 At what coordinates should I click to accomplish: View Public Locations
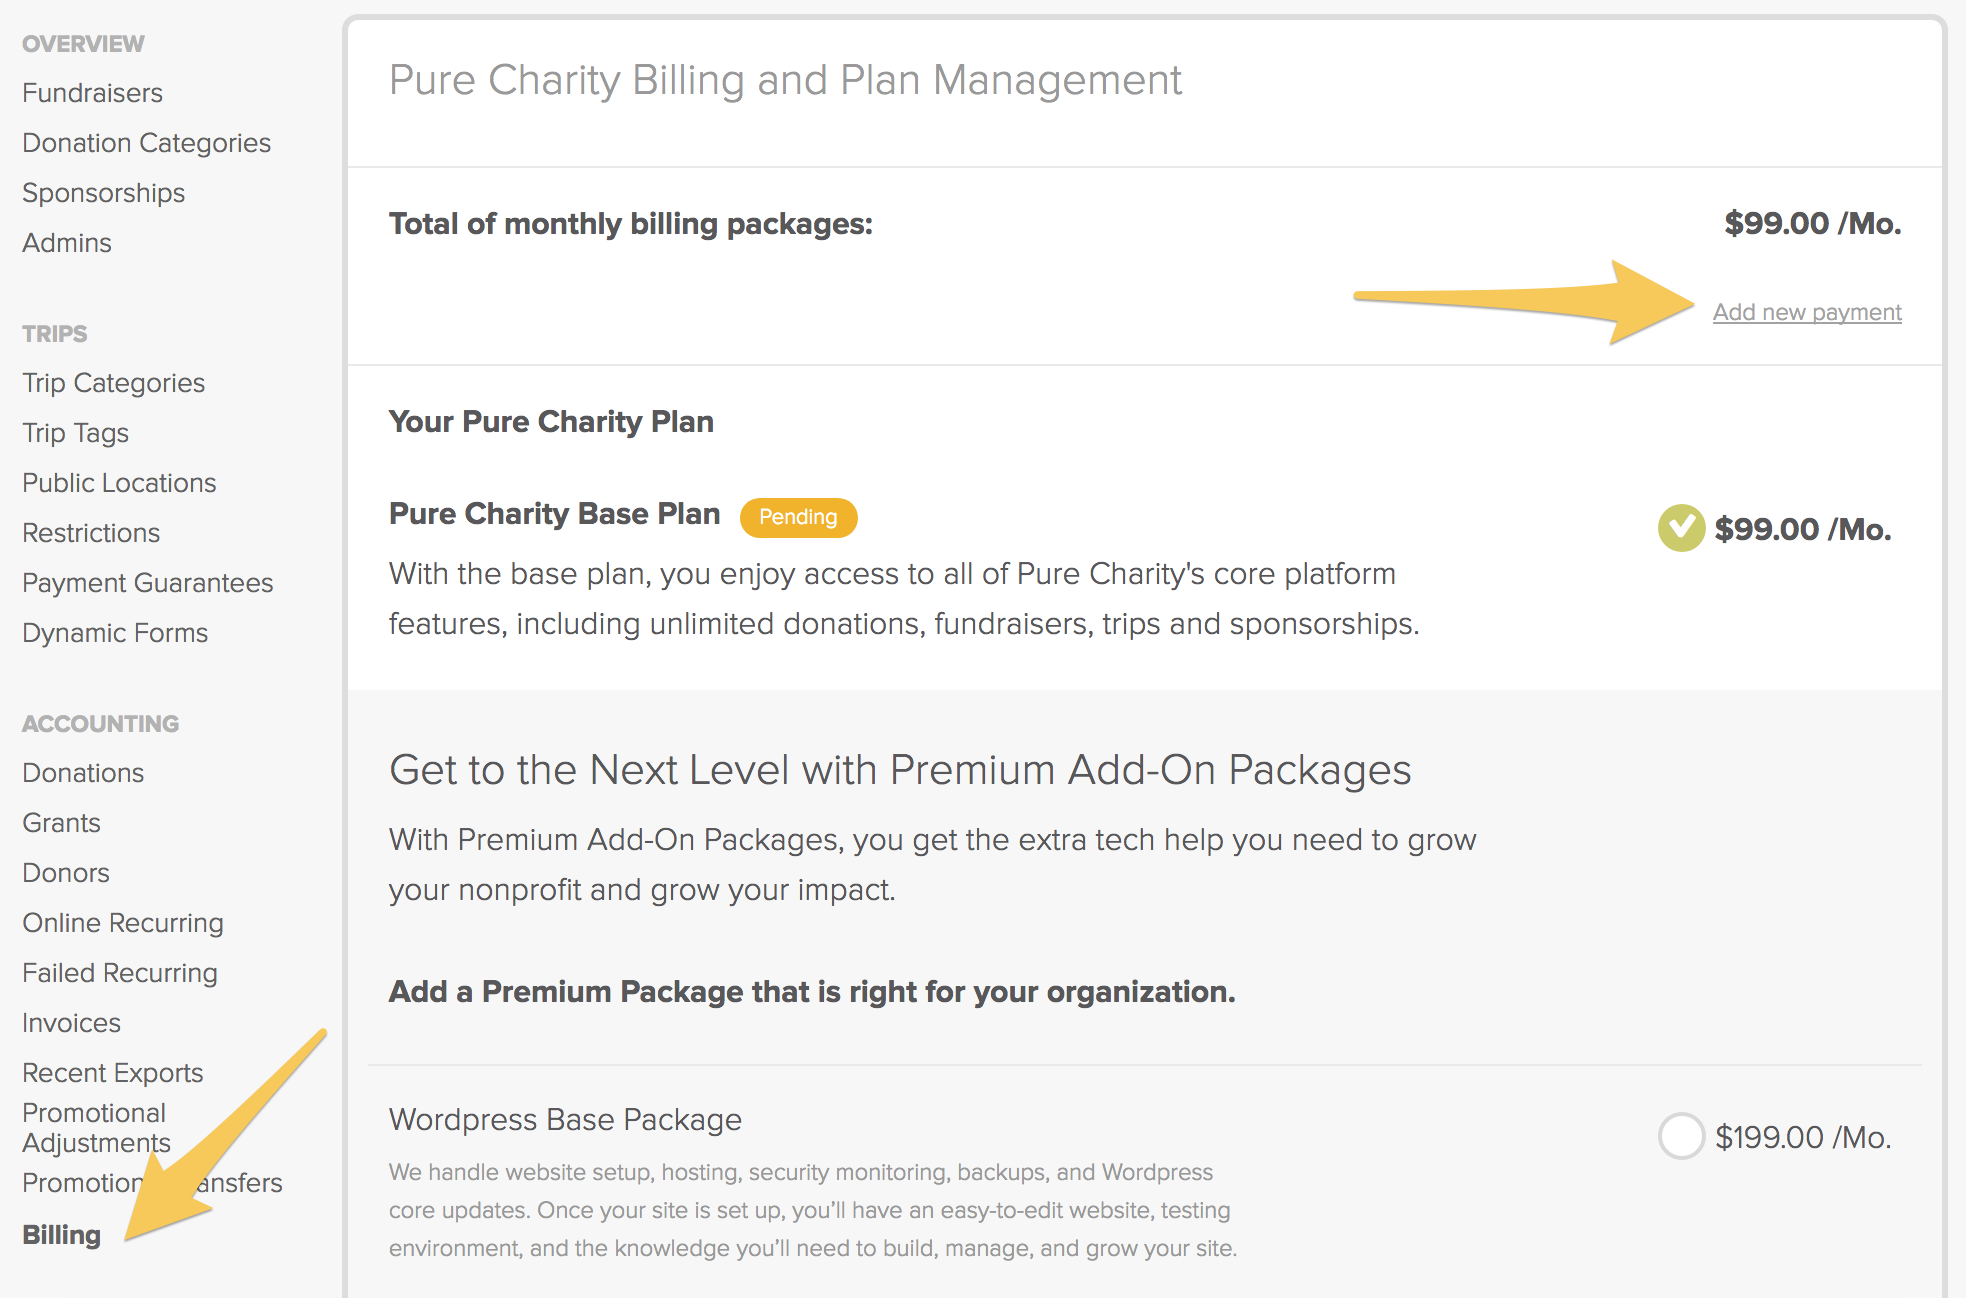(119, 483)
